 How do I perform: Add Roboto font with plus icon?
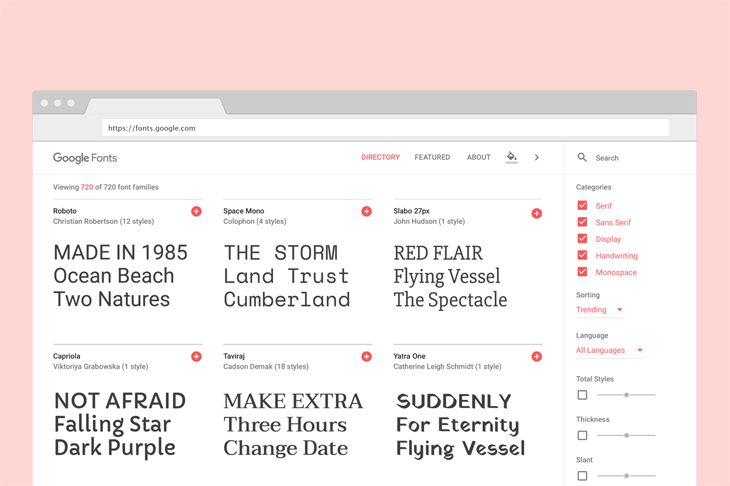(196, 211)
